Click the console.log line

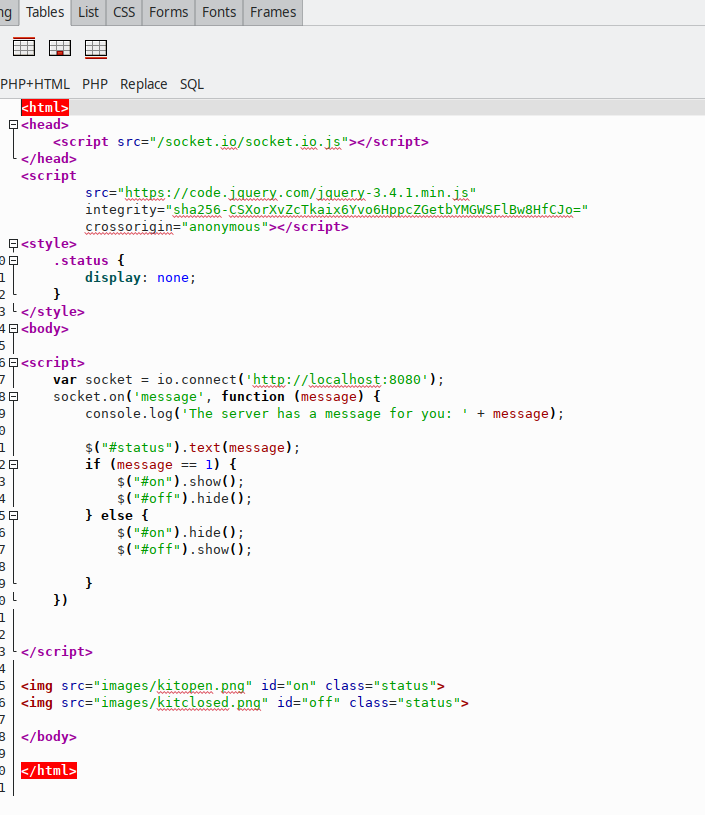[324, 414]
